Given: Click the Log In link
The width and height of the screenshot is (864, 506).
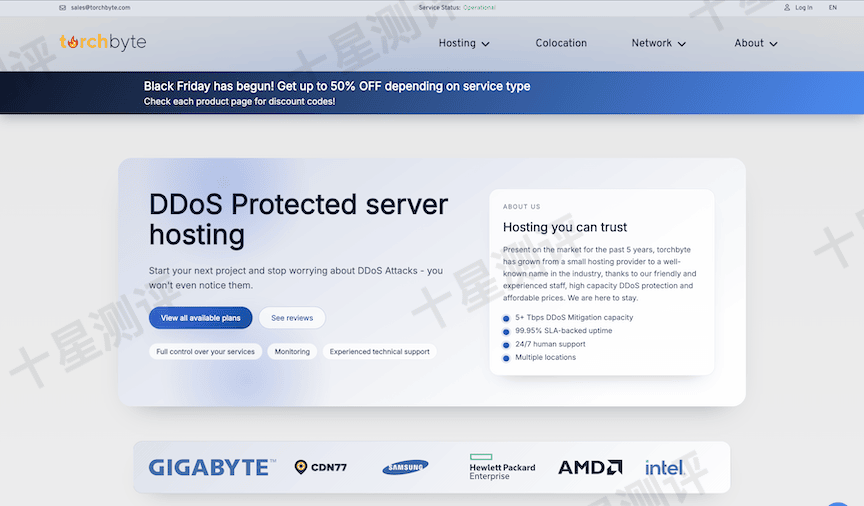Looking at the screenshot, I should tap(803, 7).
